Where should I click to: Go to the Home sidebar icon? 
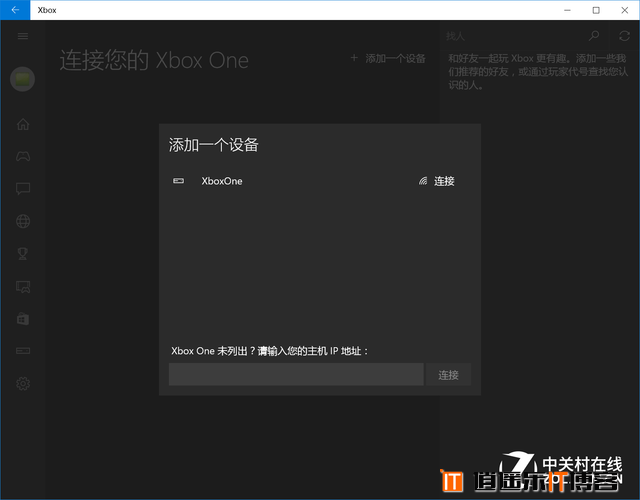click(23, 124)
